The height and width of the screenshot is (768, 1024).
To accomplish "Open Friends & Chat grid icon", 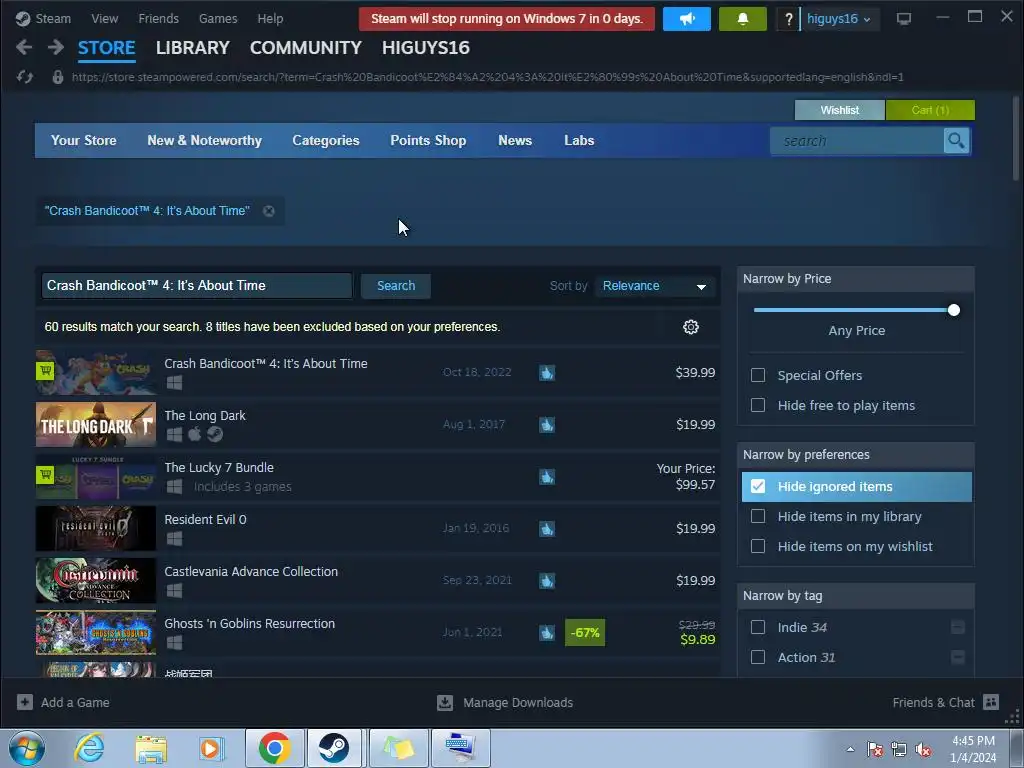I will click(x=991, y=702).
